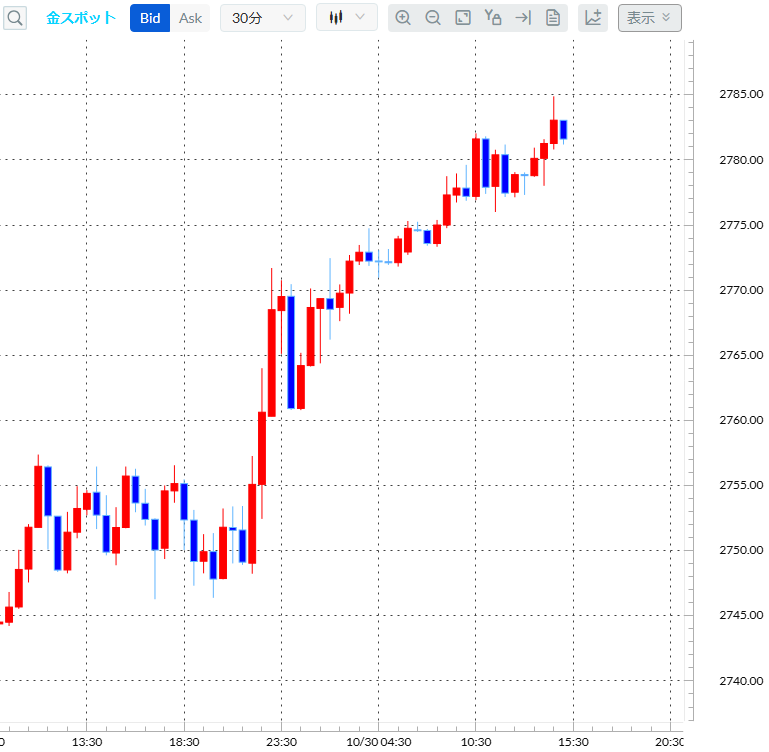Jump to latest bar arrow icon
The height and width of the screenshot is (752, 769).
pos(523,18)
